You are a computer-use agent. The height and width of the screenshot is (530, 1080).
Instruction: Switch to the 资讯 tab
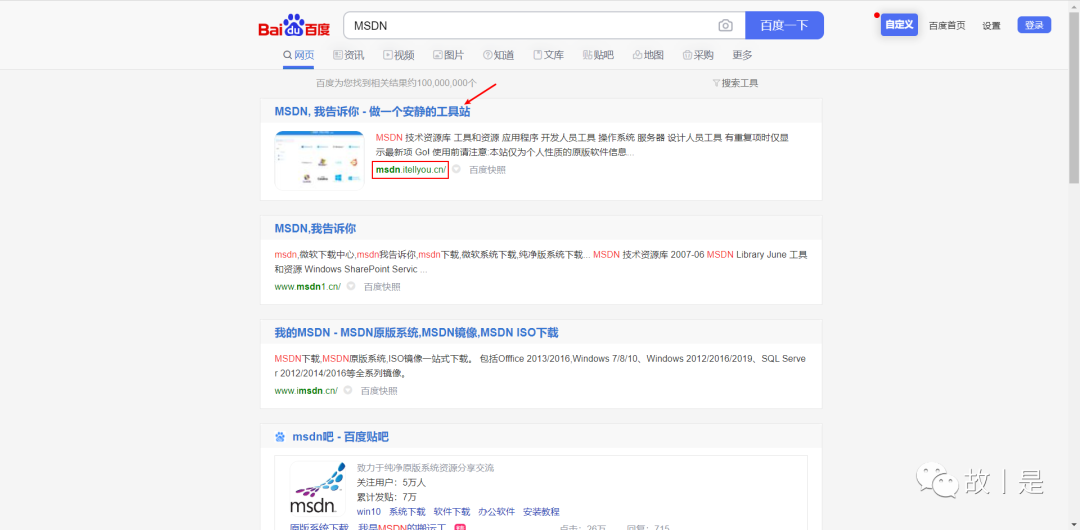[x=349, y=55]
